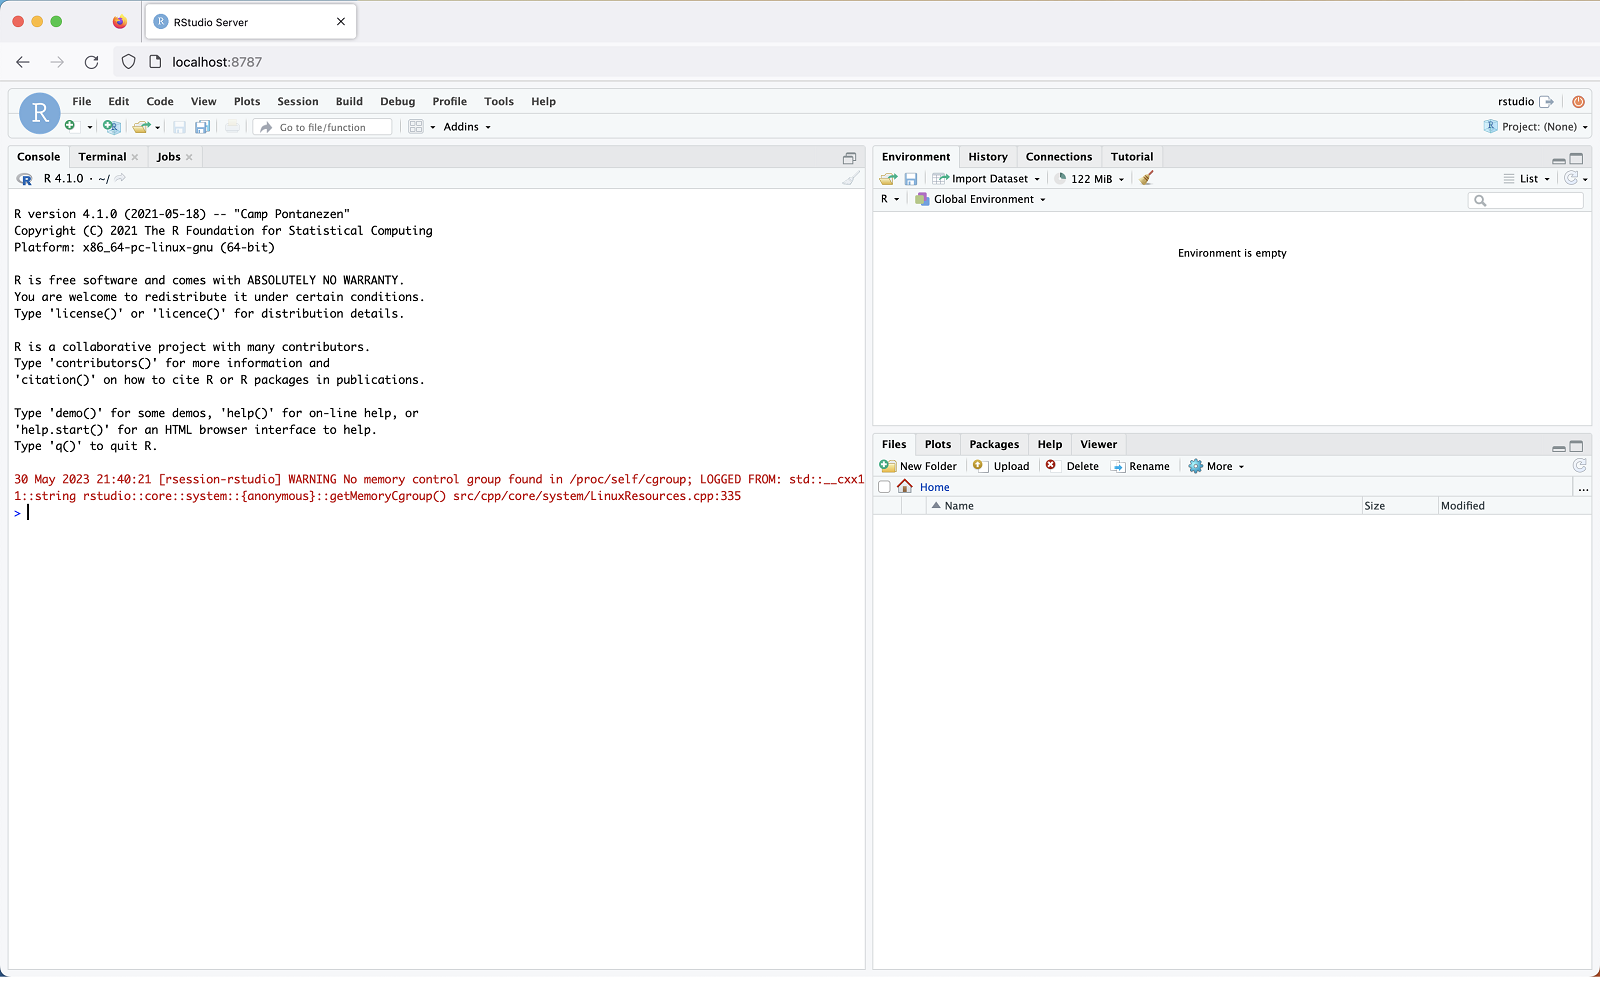Switch to the Terminal tab
1600x1000 pixels.
tap(103, 157)
